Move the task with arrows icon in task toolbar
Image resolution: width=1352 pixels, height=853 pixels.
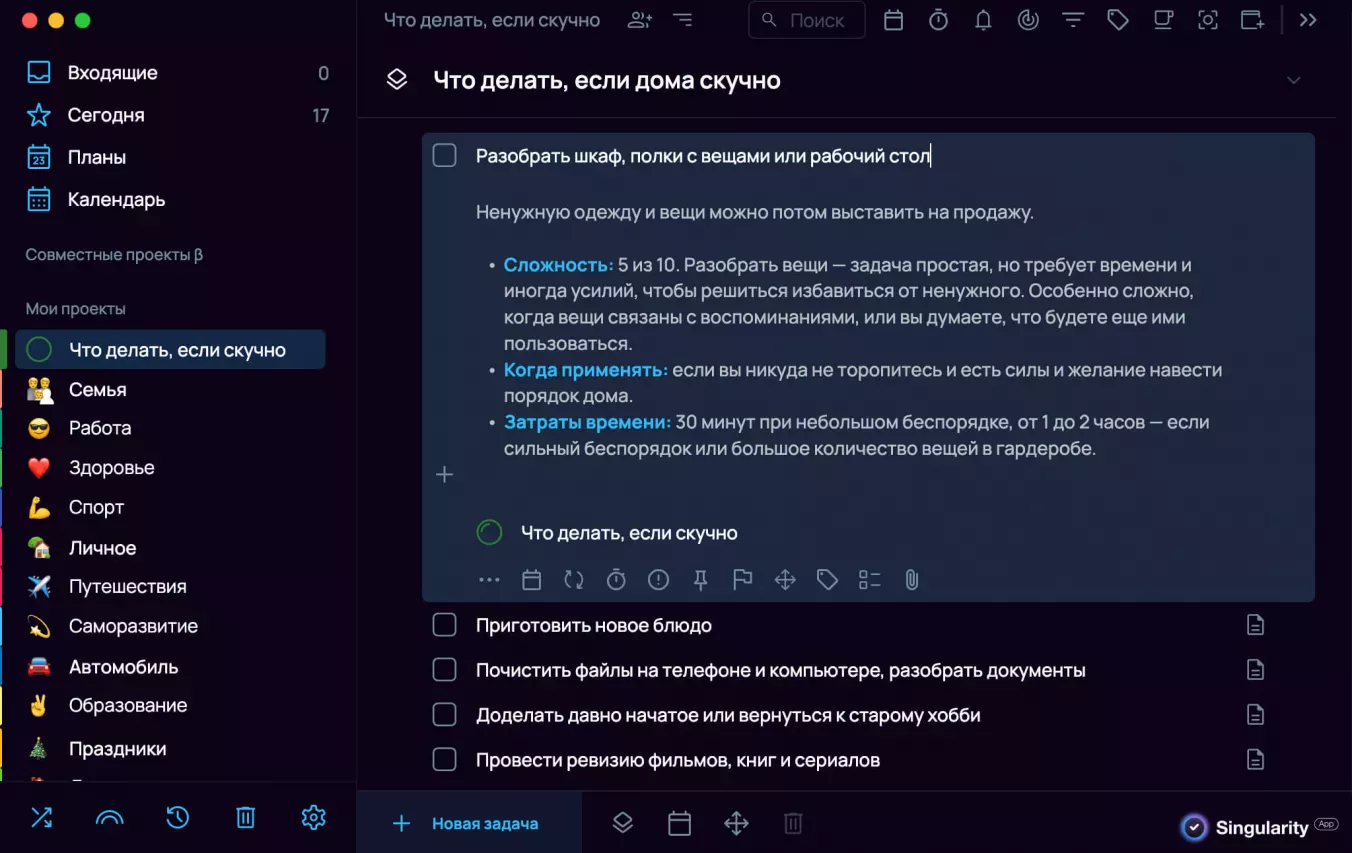(x=785, y=580)
